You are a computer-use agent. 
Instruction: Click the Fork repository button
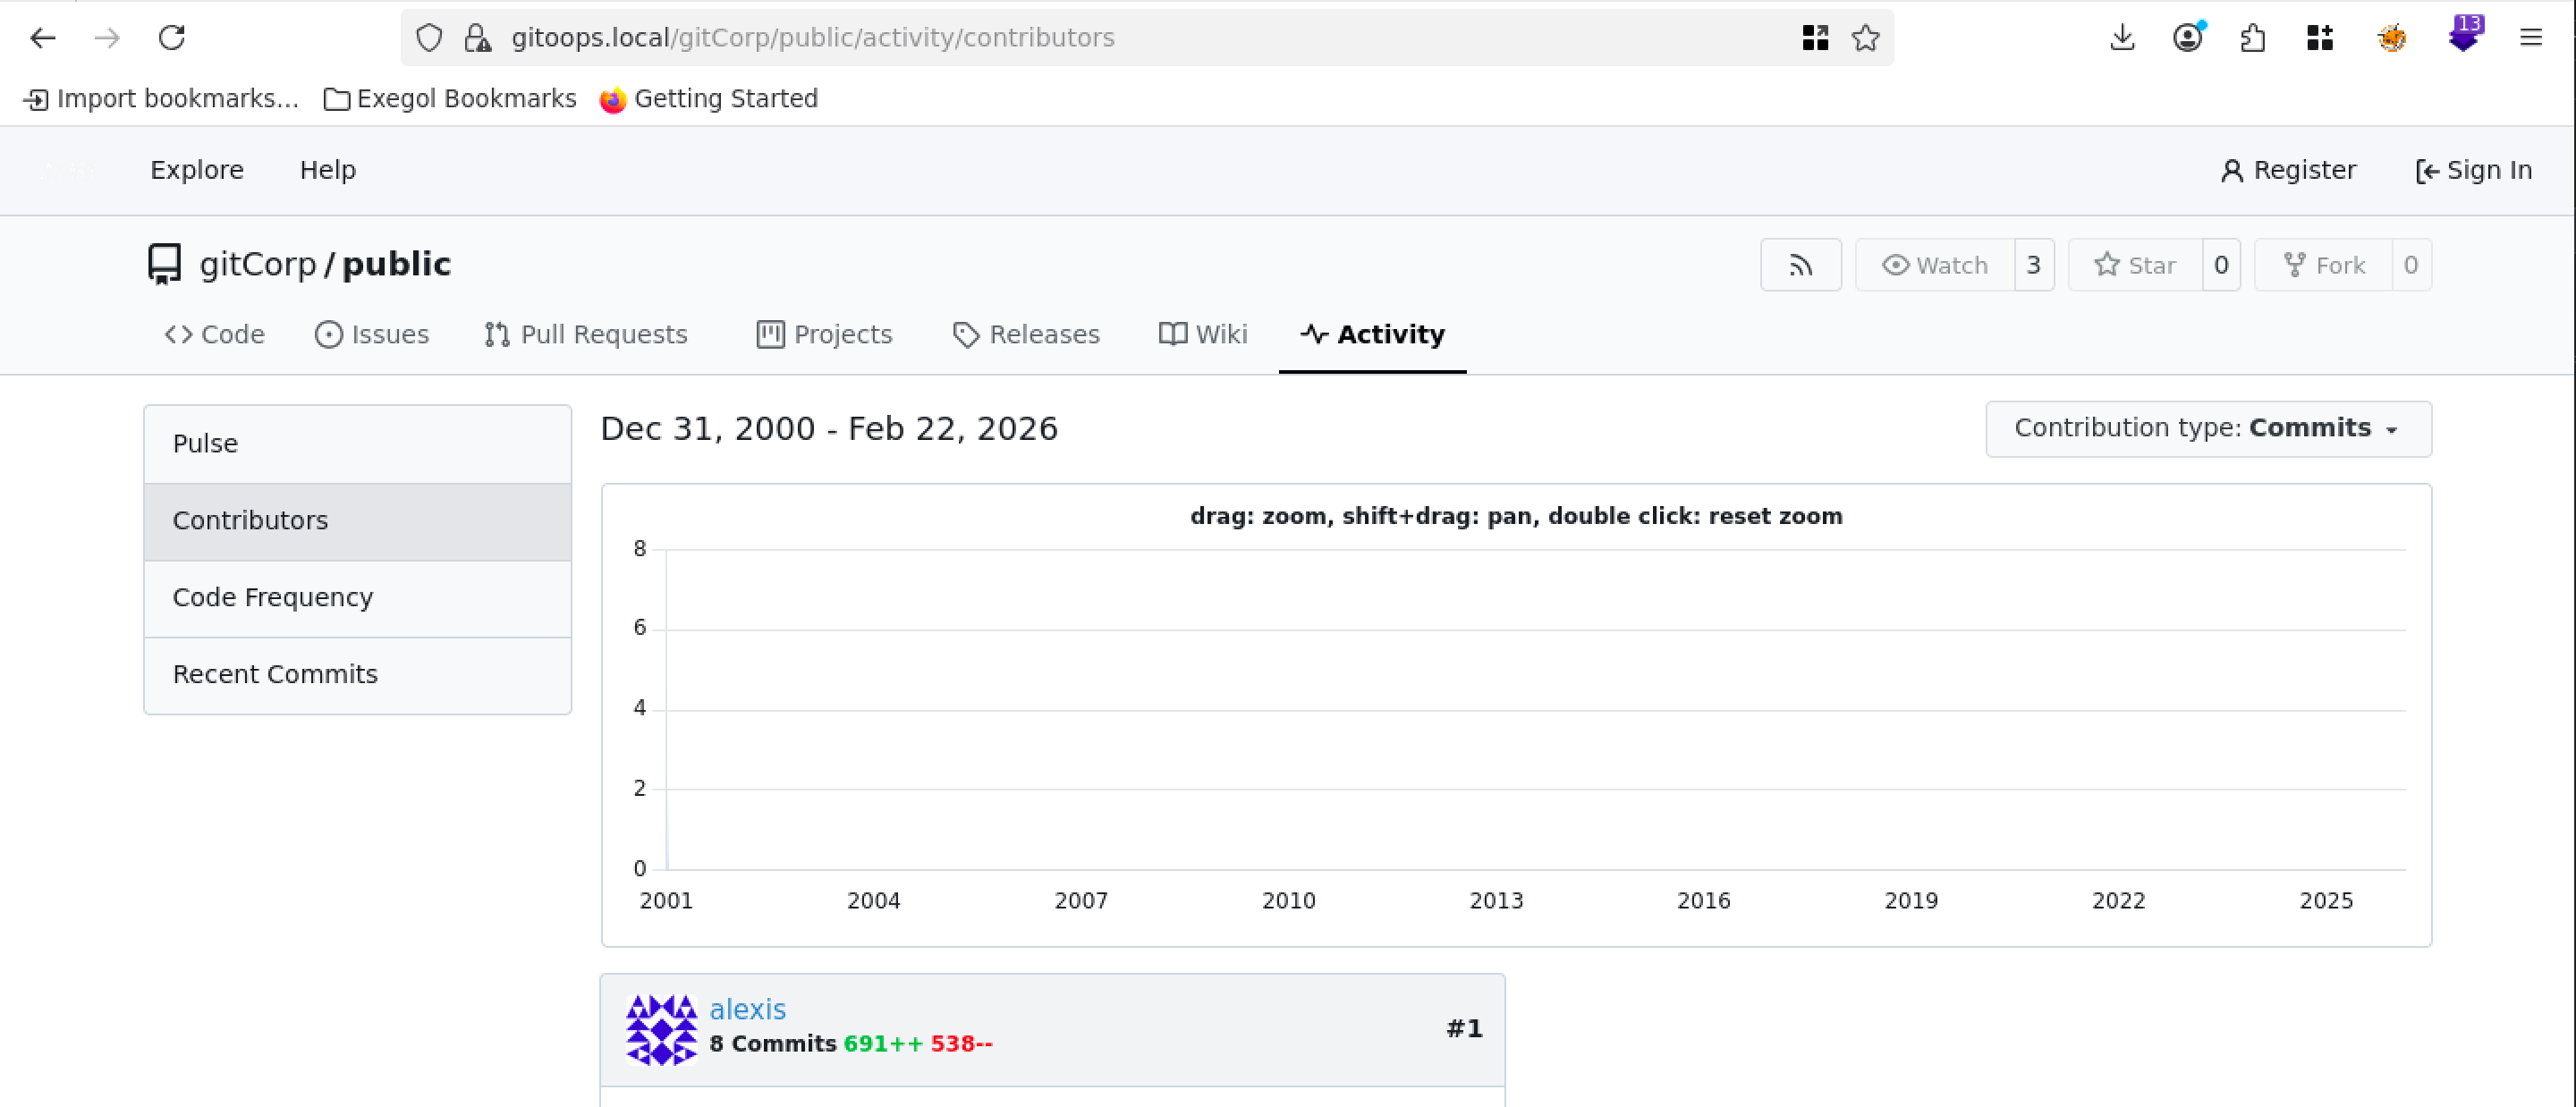[2324, 265]
